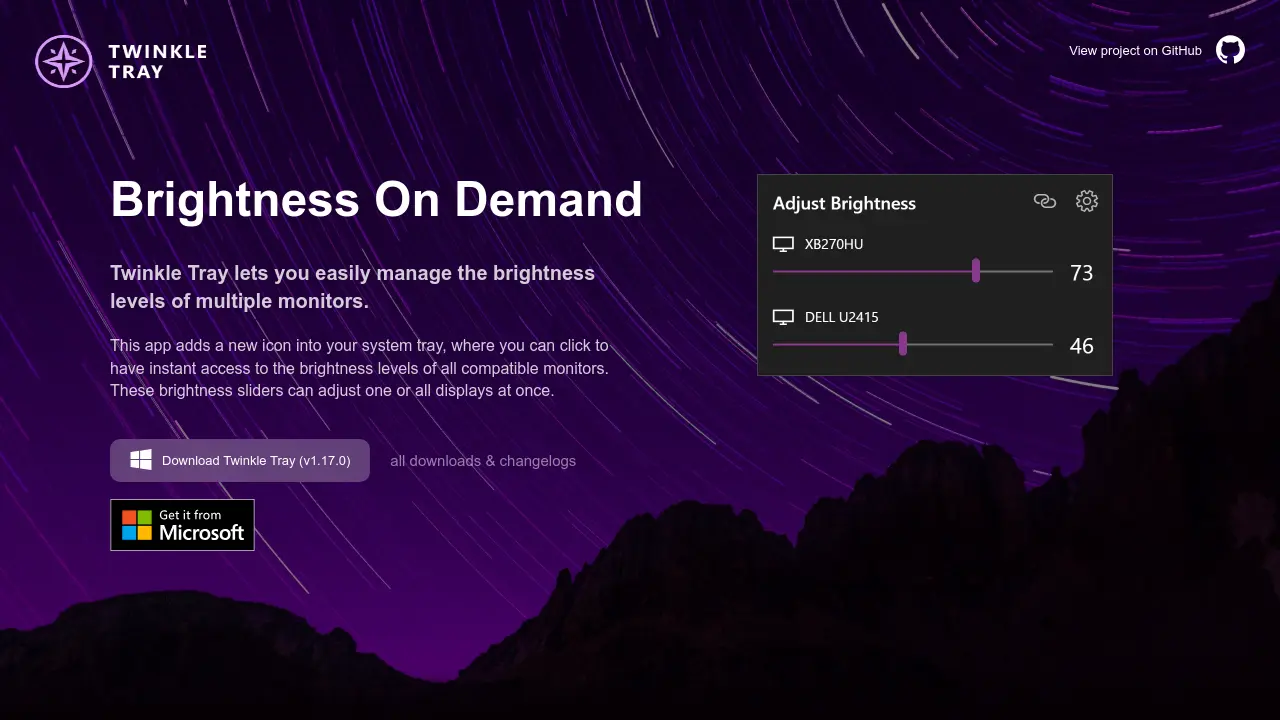The height and width of the screenshot is (720, 1280).
Task: Click the brightness value 73
Action: (1081, 273)
